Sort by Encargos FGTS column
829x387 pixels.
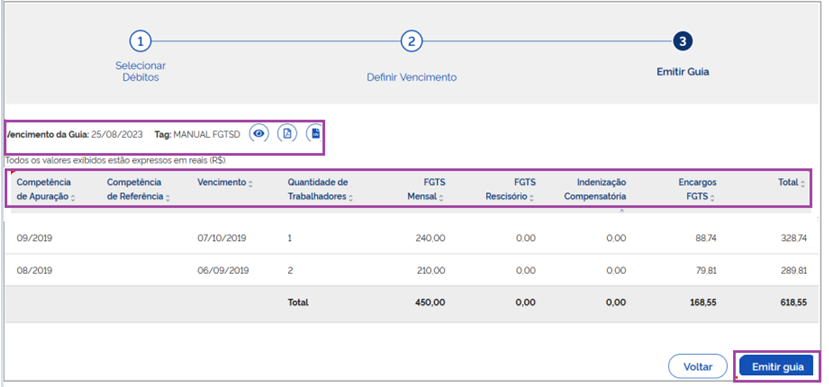(712, 198)
